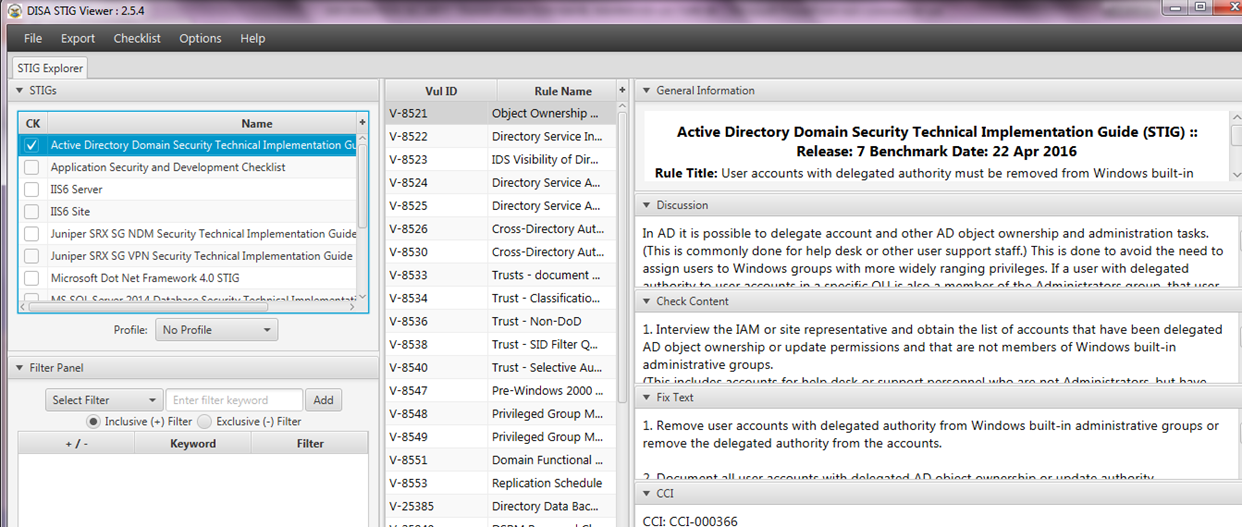Select row V-8547 Pre-Windows 2000

click(501, 390)
